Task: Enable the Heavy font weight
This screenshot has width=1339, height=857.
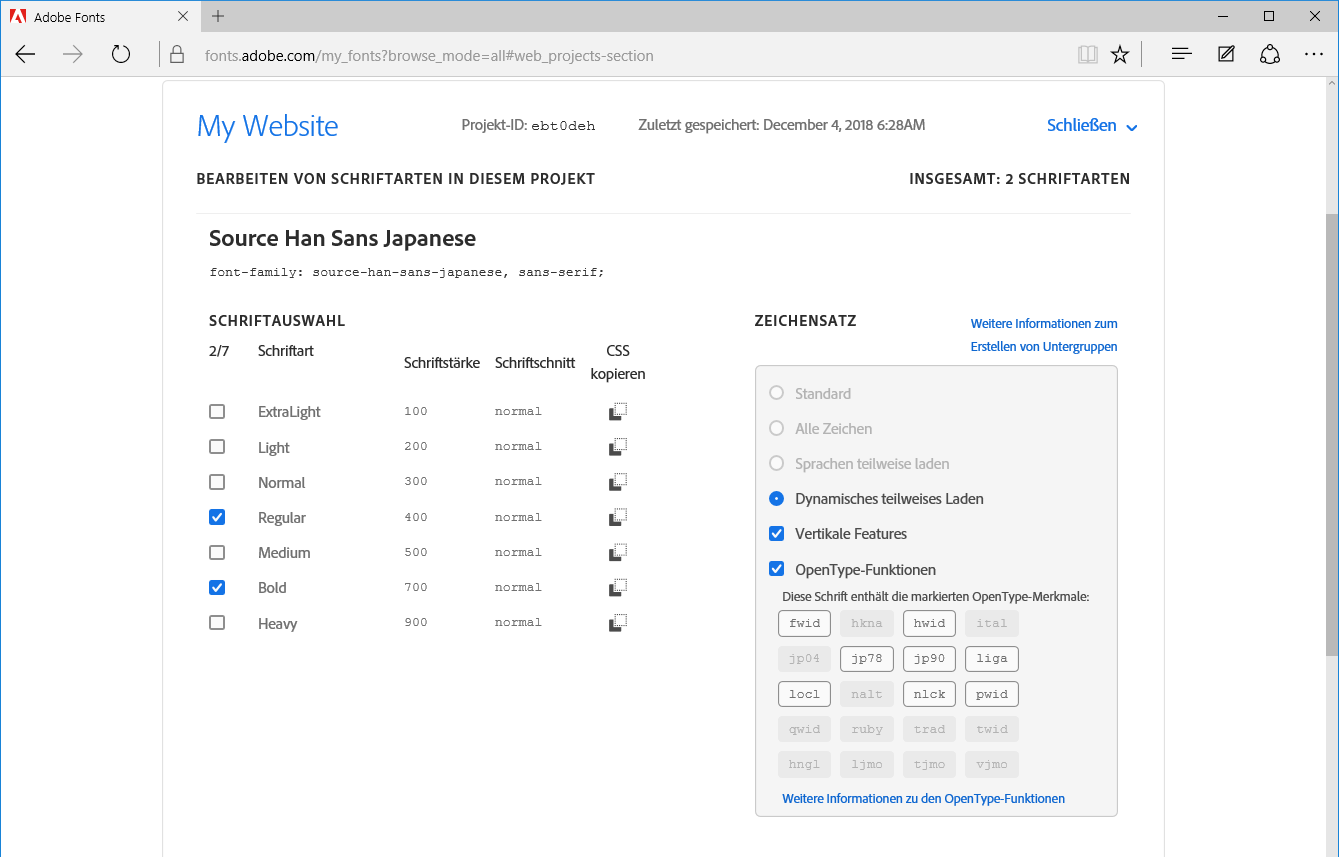Action: pos(217,622)
